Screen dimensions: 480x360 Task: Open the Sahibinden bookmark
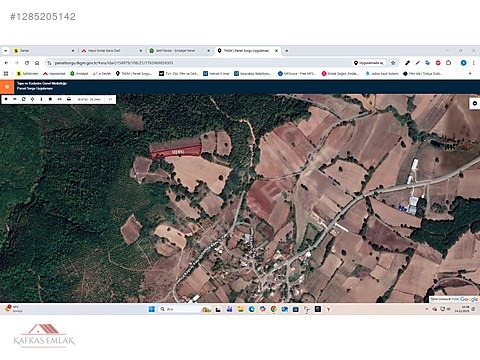coord(28,73)
